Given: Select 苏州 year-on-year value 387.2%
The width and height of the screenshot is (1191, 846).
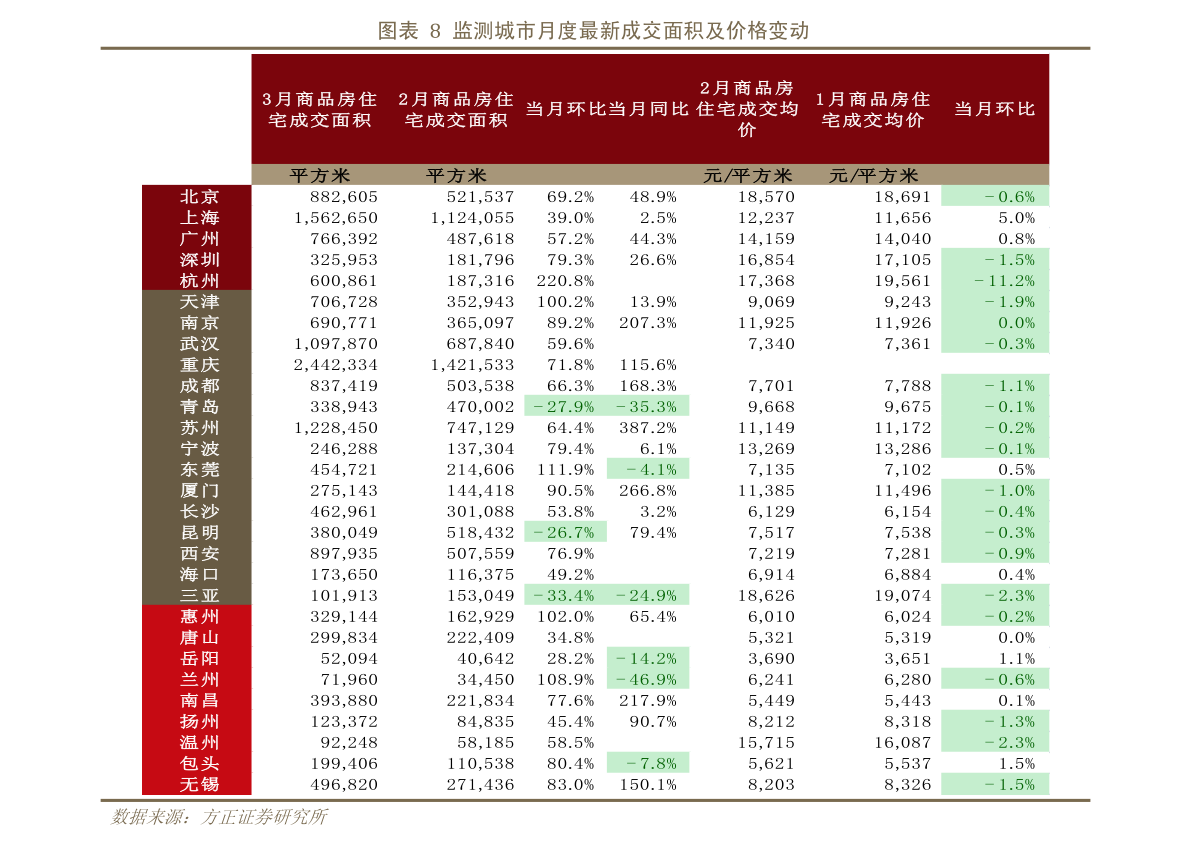Looking at the screenshot, I should pyautogui.click(x=647, y=428).
